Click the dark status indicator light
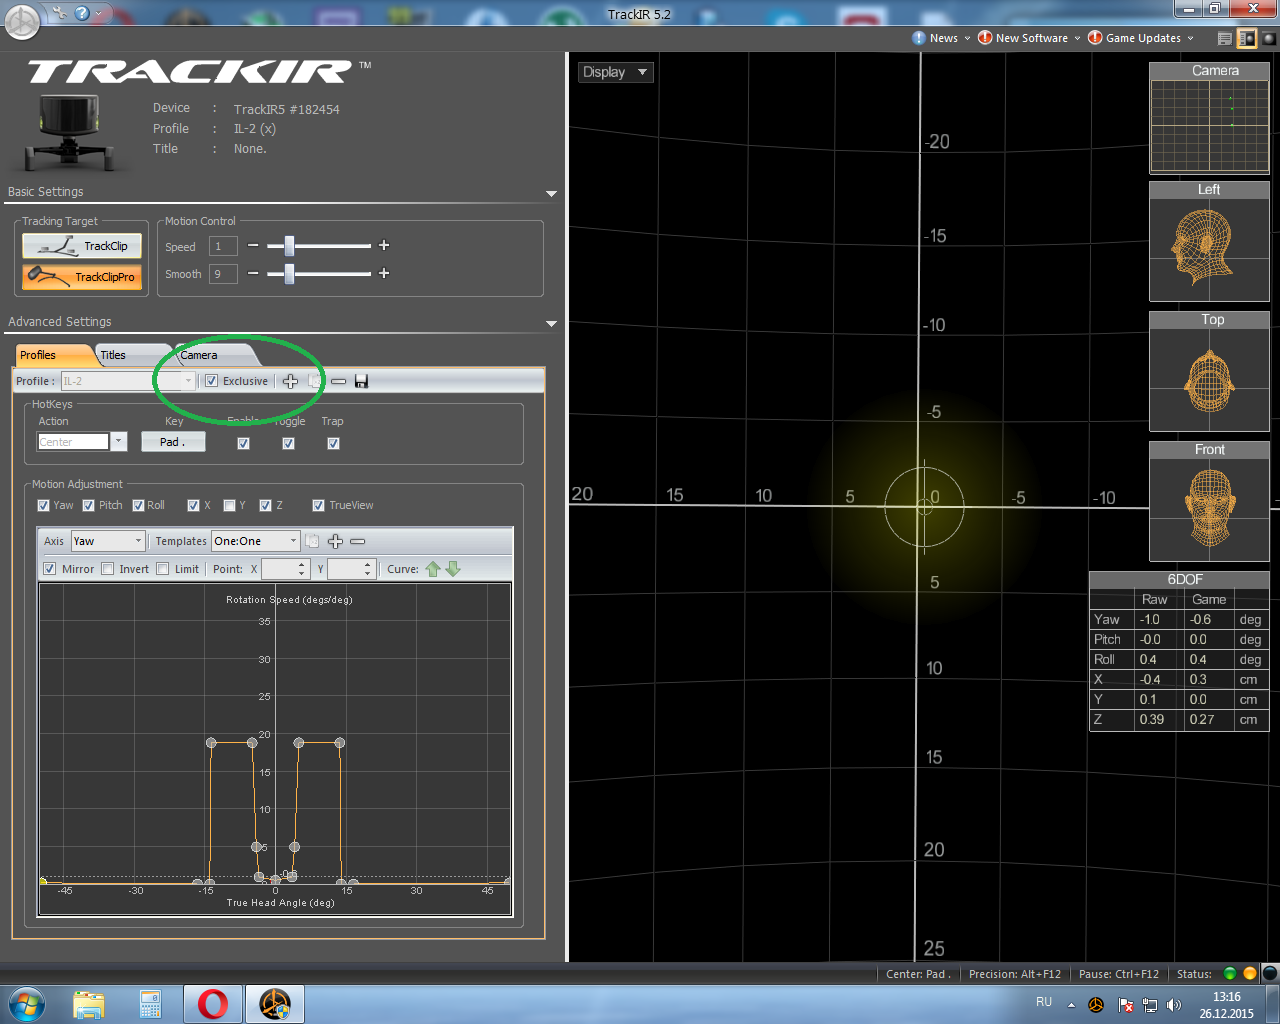Screen dimensions: 1280x1024 [1270, 973]
